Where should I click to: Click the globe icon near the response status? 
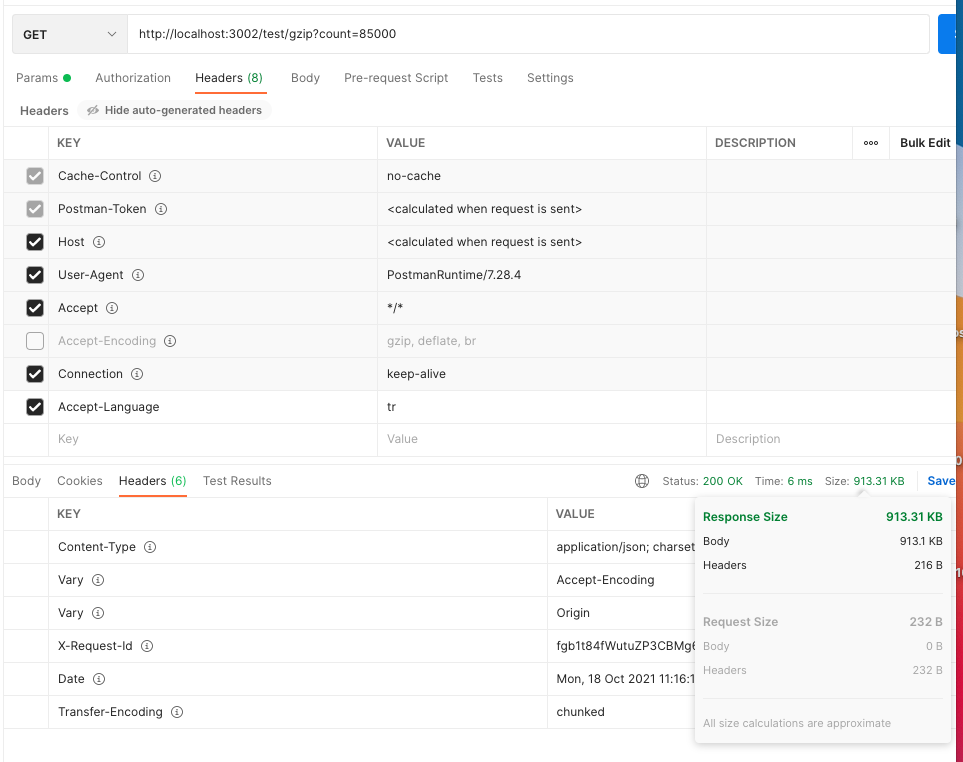[640, 481]
